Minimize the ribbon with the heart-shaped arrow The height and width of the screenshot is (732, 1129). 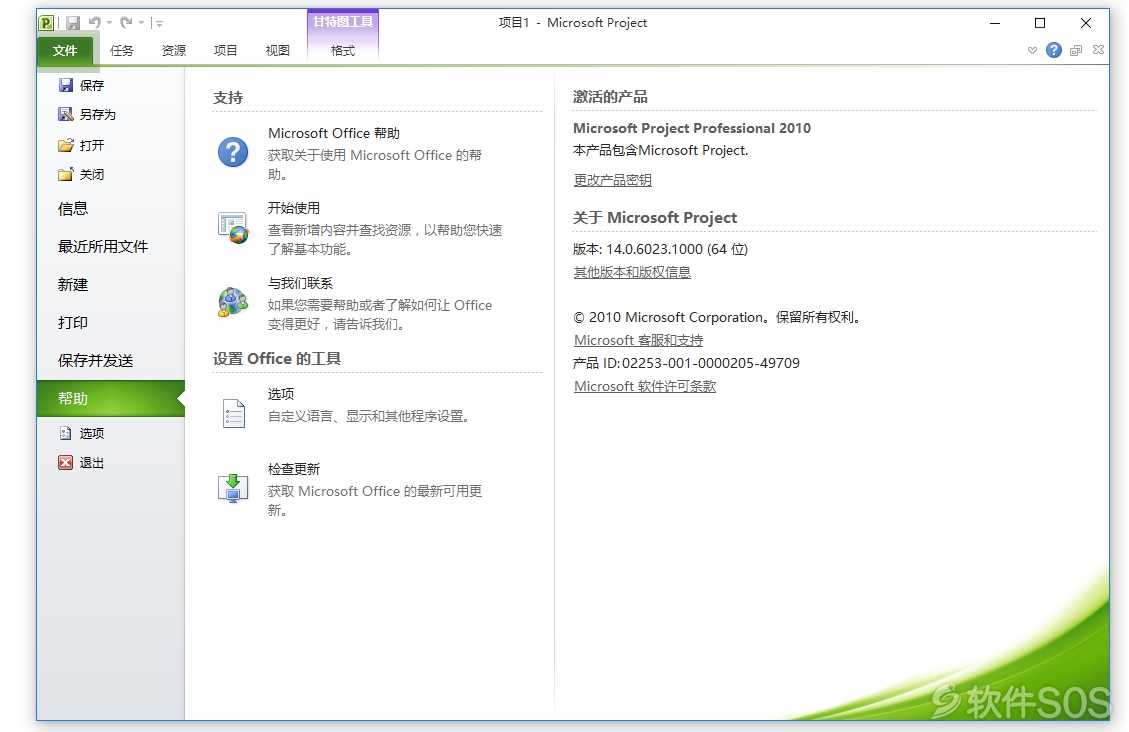click(x=1032, y=50)
